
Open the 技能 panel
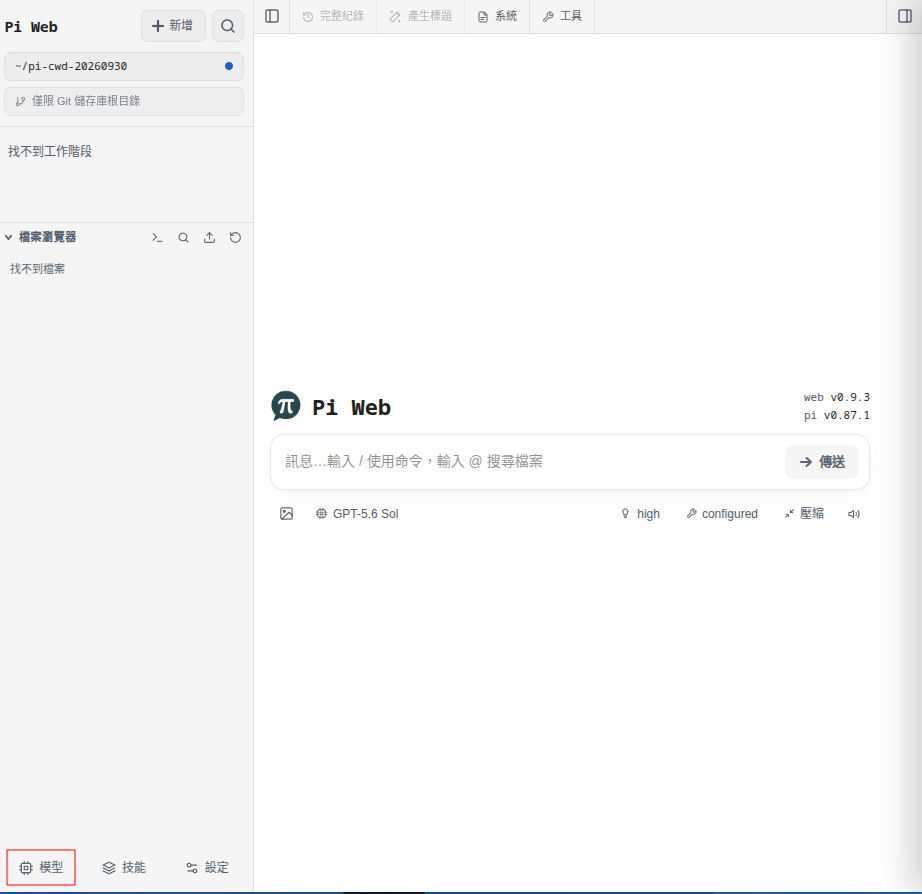pyautogui.click(x=124, y=868)
